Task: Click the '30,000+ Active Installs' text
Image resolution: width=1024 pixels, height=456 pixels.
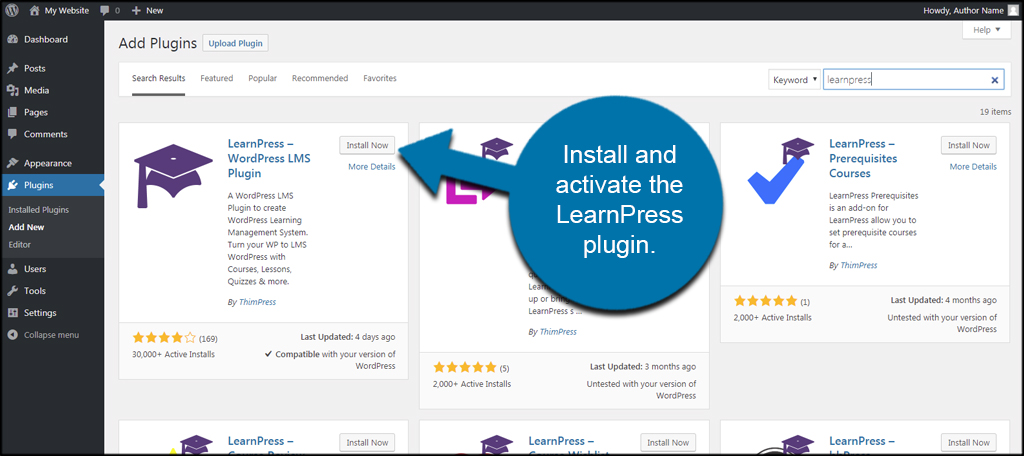Action: 173,354
